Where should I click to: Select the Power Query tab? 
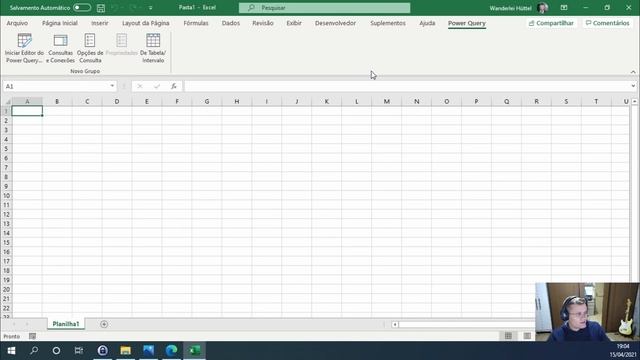[x=467, y=23]
